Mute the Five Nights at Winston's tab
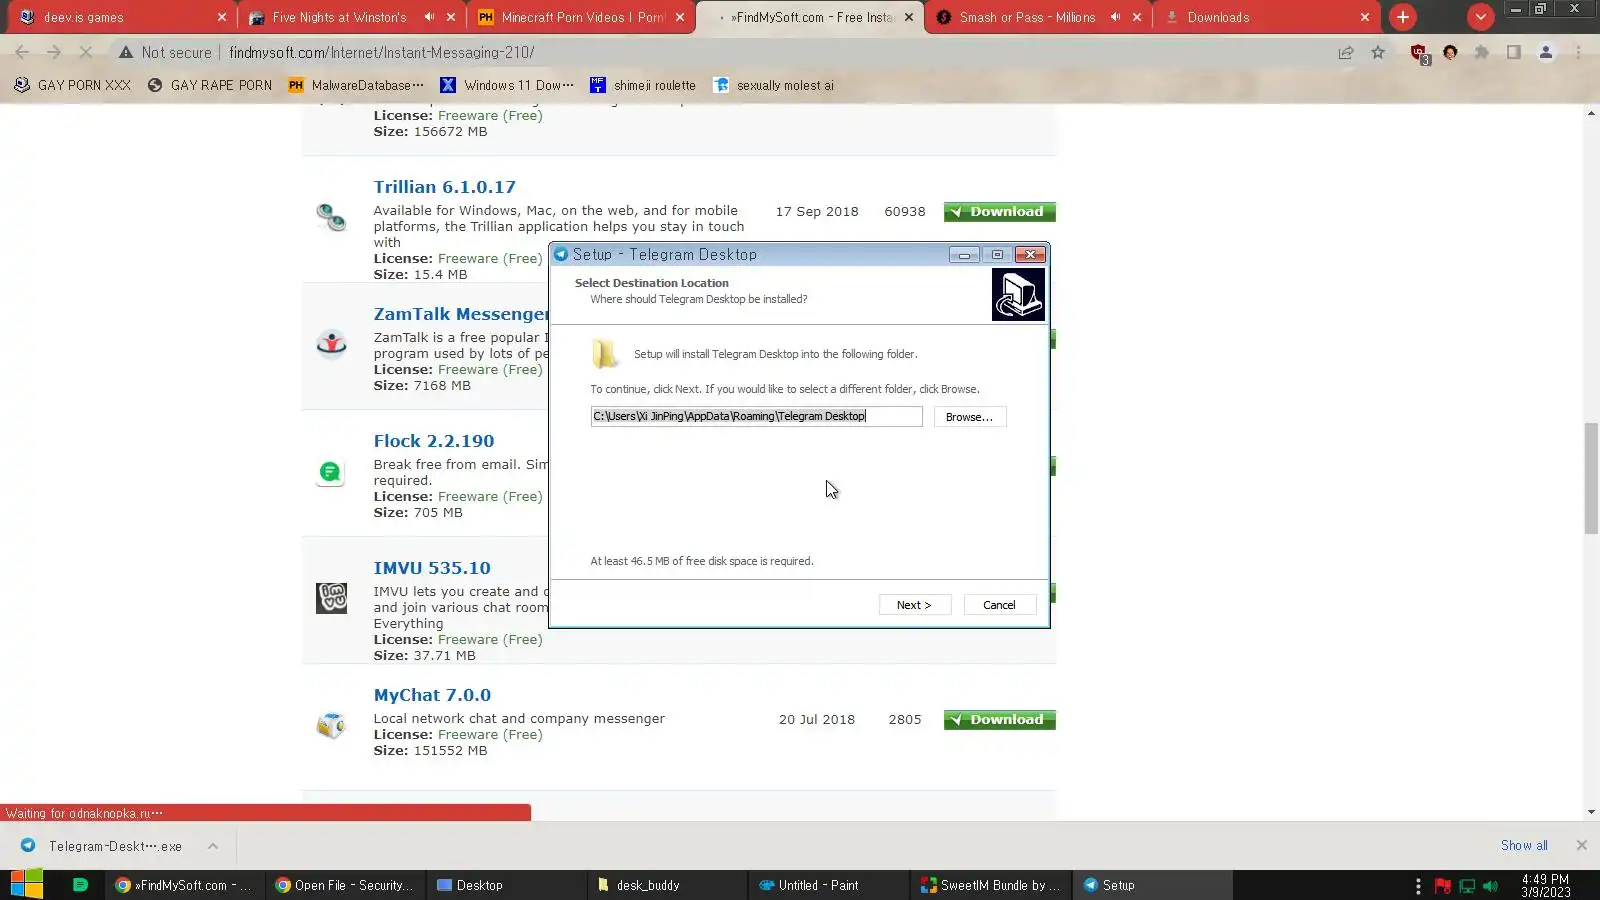 [429, 17]
